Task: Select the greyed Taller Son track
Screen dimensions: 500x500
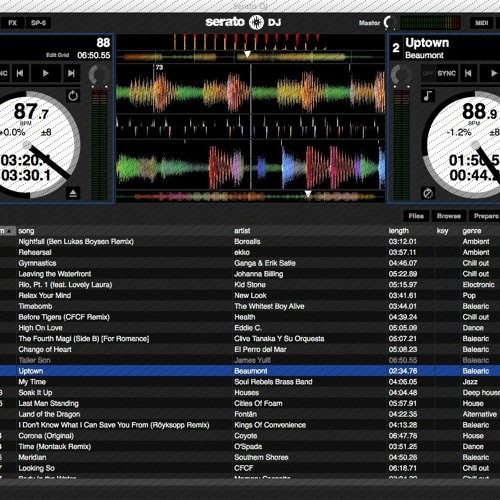Action: tap(250, 360)
